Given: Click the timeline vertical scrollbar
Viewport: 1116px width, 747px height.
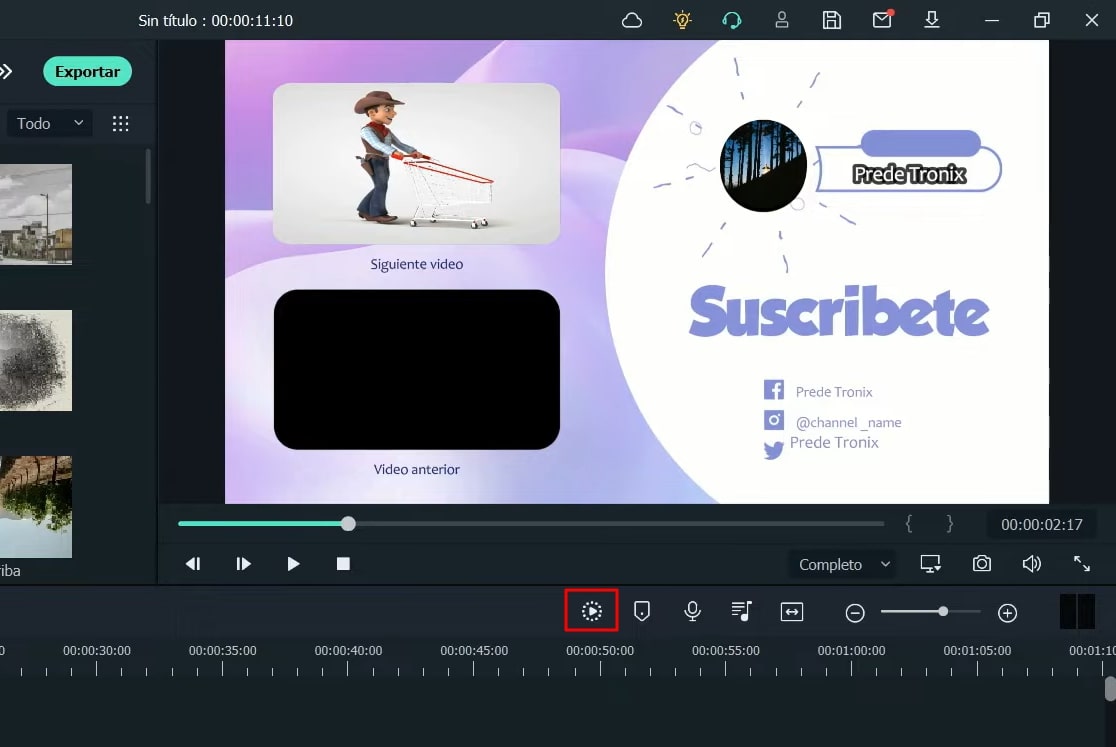Looking at the screenshot, I should pyautogui.click(x=1110, y=689).
